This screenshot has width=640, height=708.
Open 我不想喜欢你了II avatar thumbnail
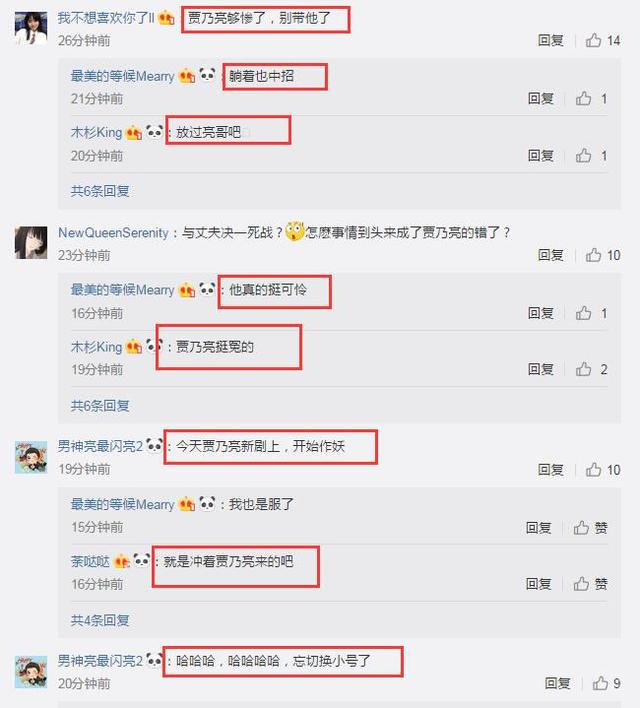(x=31, y=28)
